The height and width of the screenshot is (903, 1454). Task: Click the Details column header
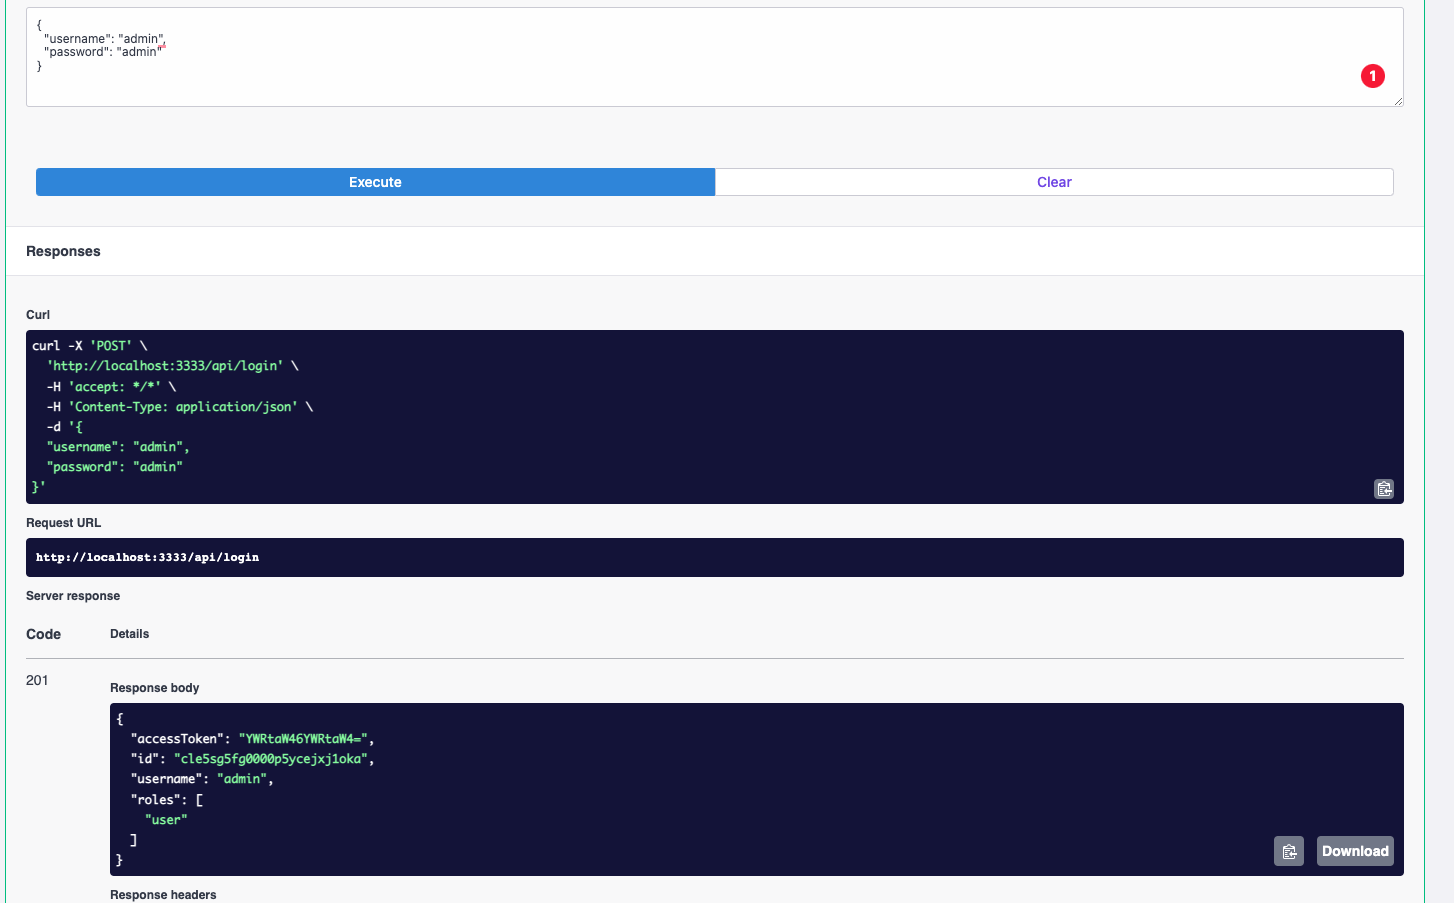pos(130,634)
